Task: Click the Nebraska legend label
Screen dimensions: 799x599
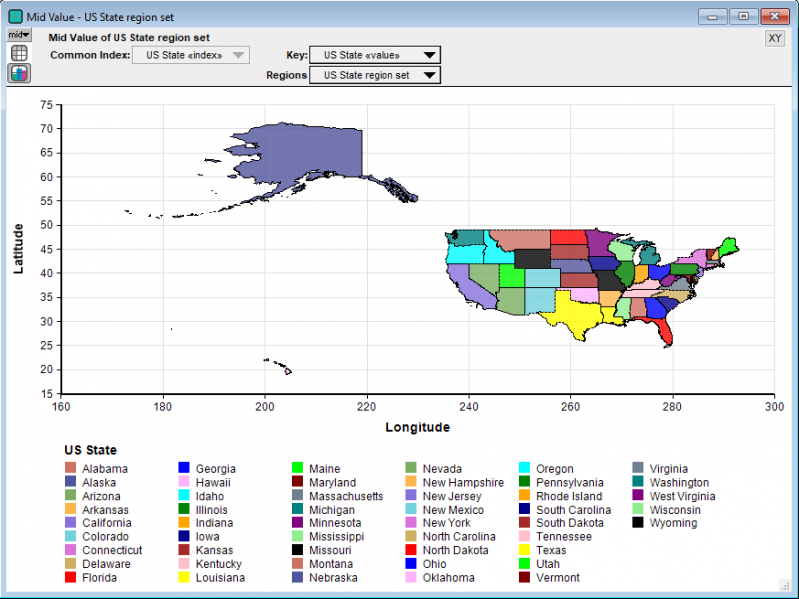Action: point(333,578)
